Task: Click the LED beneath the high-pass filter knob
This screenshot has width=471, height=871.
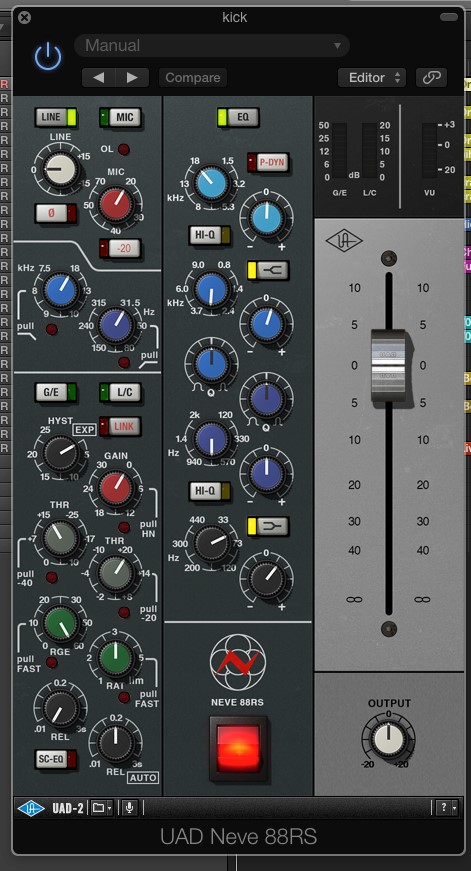Action: click(124, 362)
